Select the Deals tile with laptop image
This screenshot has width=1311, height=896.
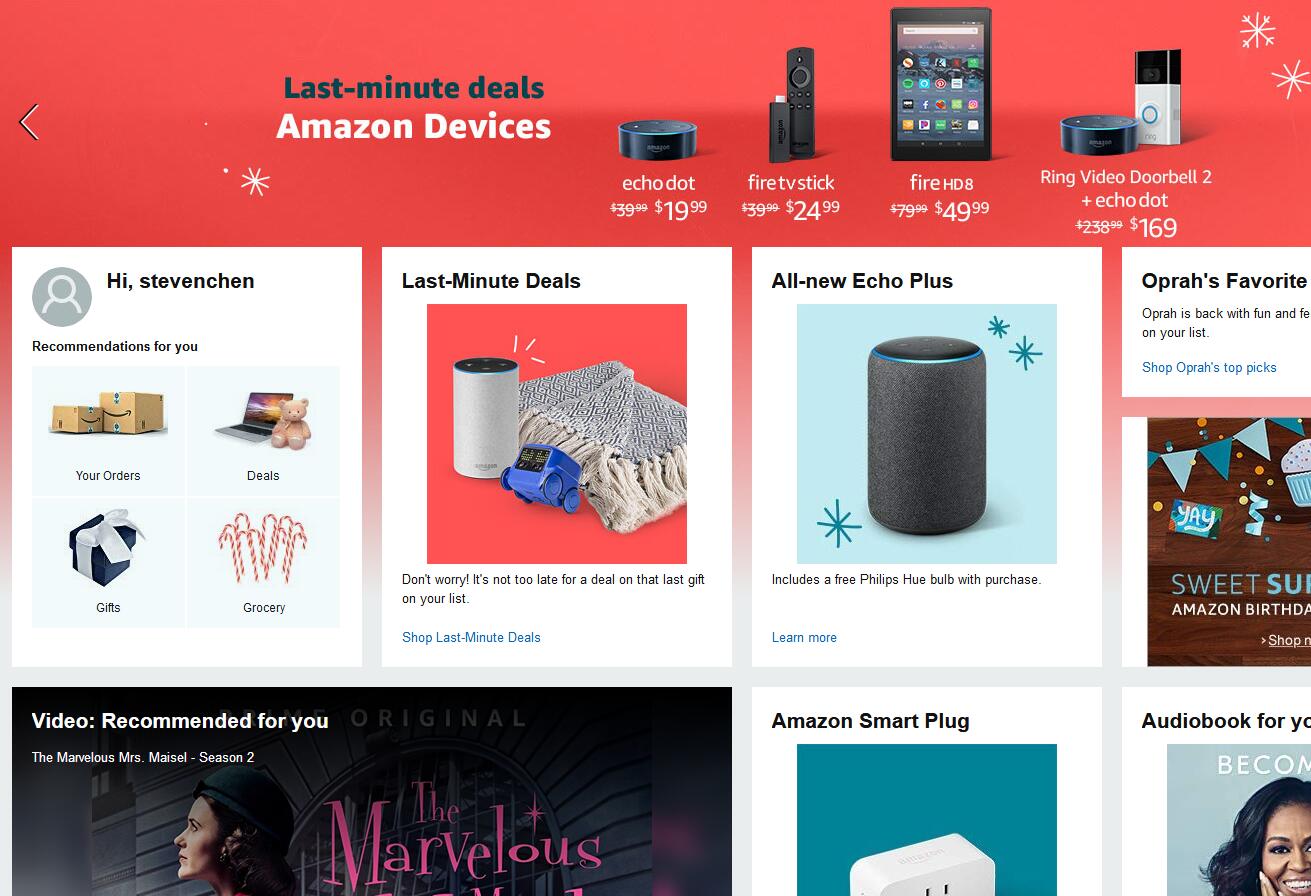click(x=263, y=430)
